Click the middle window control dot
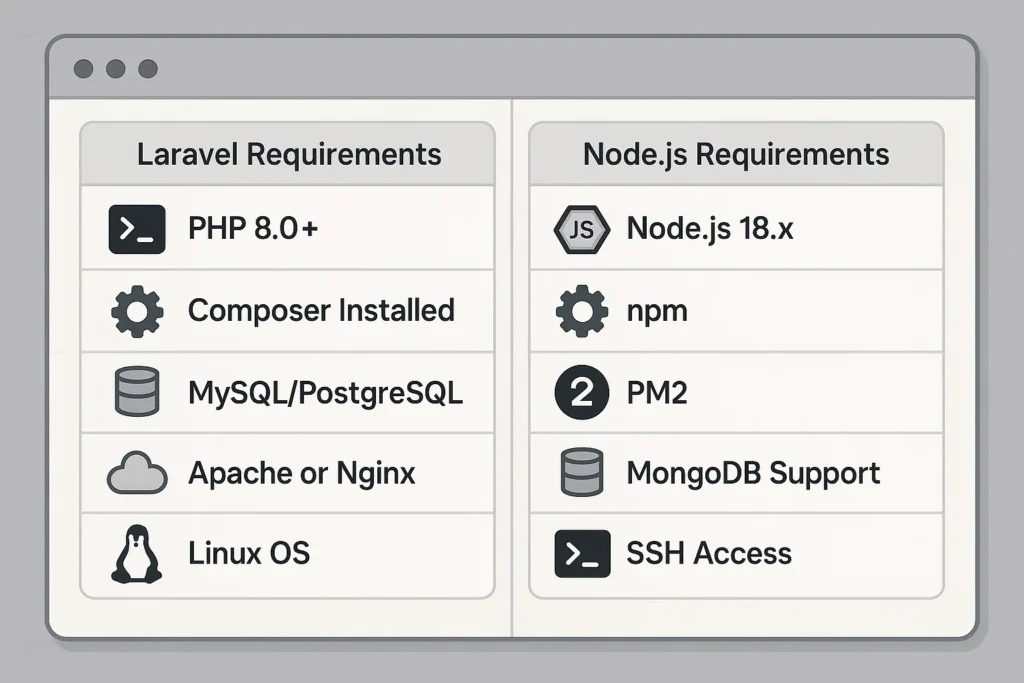This screenshot has height=683, width=1024. pyautogui.click(x=116, y=69)
